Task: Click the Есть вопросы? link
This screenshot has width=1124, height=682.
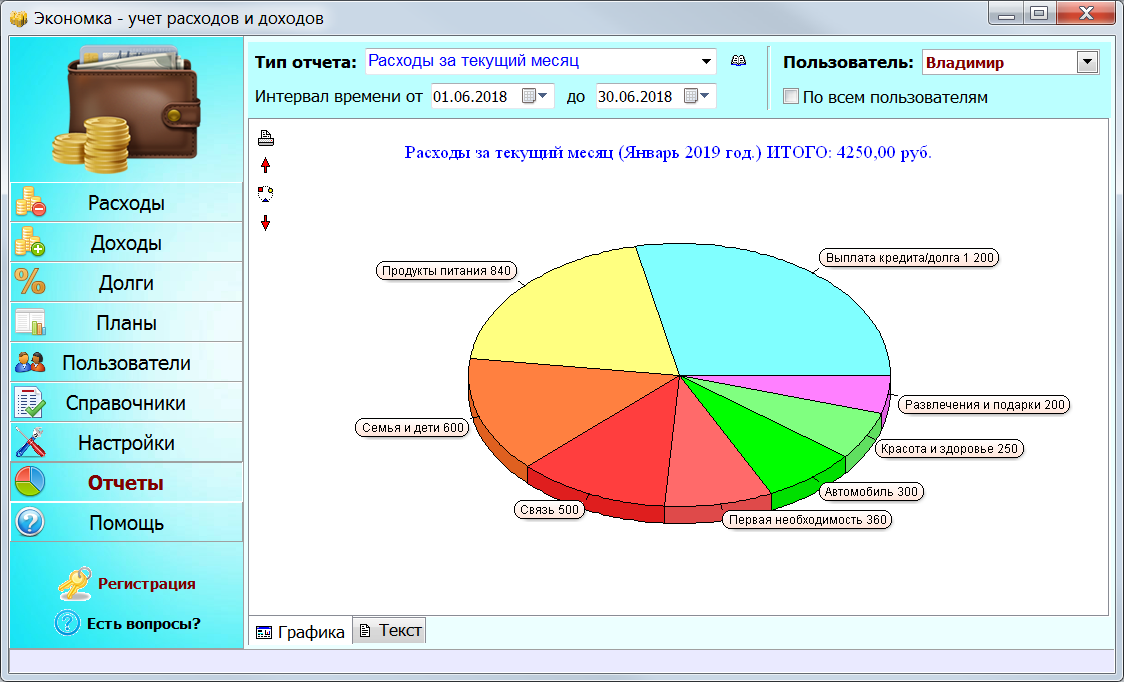Action: pyautogui.click(x=144, y=623)
